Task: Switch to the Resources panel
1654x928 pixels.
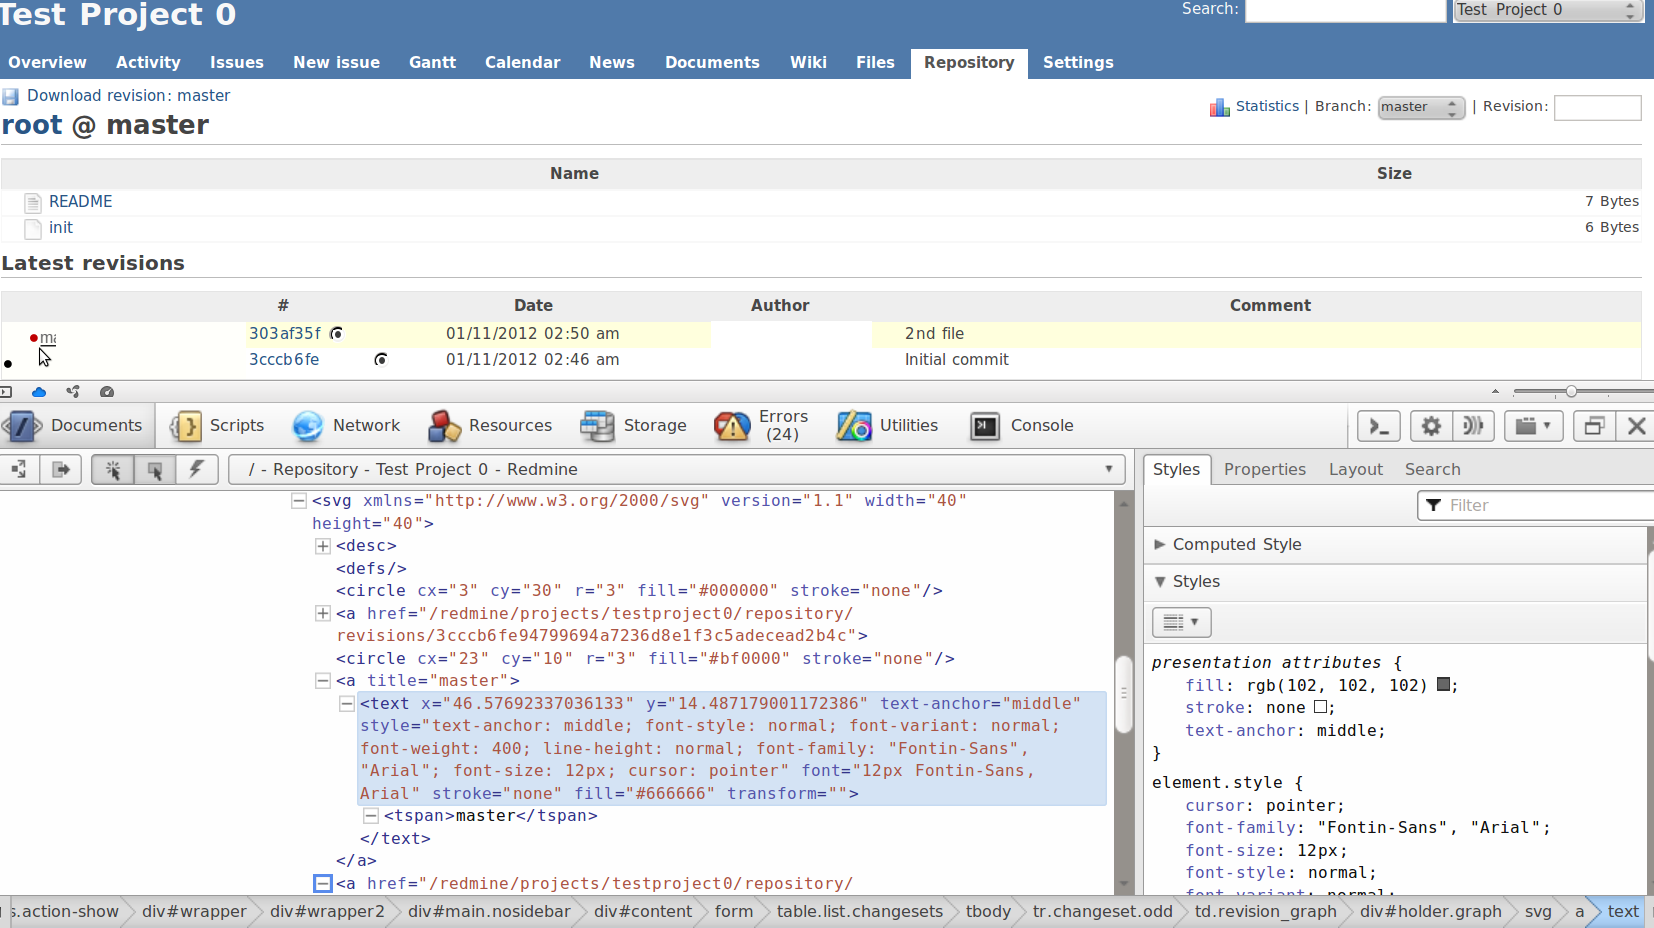Action: tap(489, 426)
